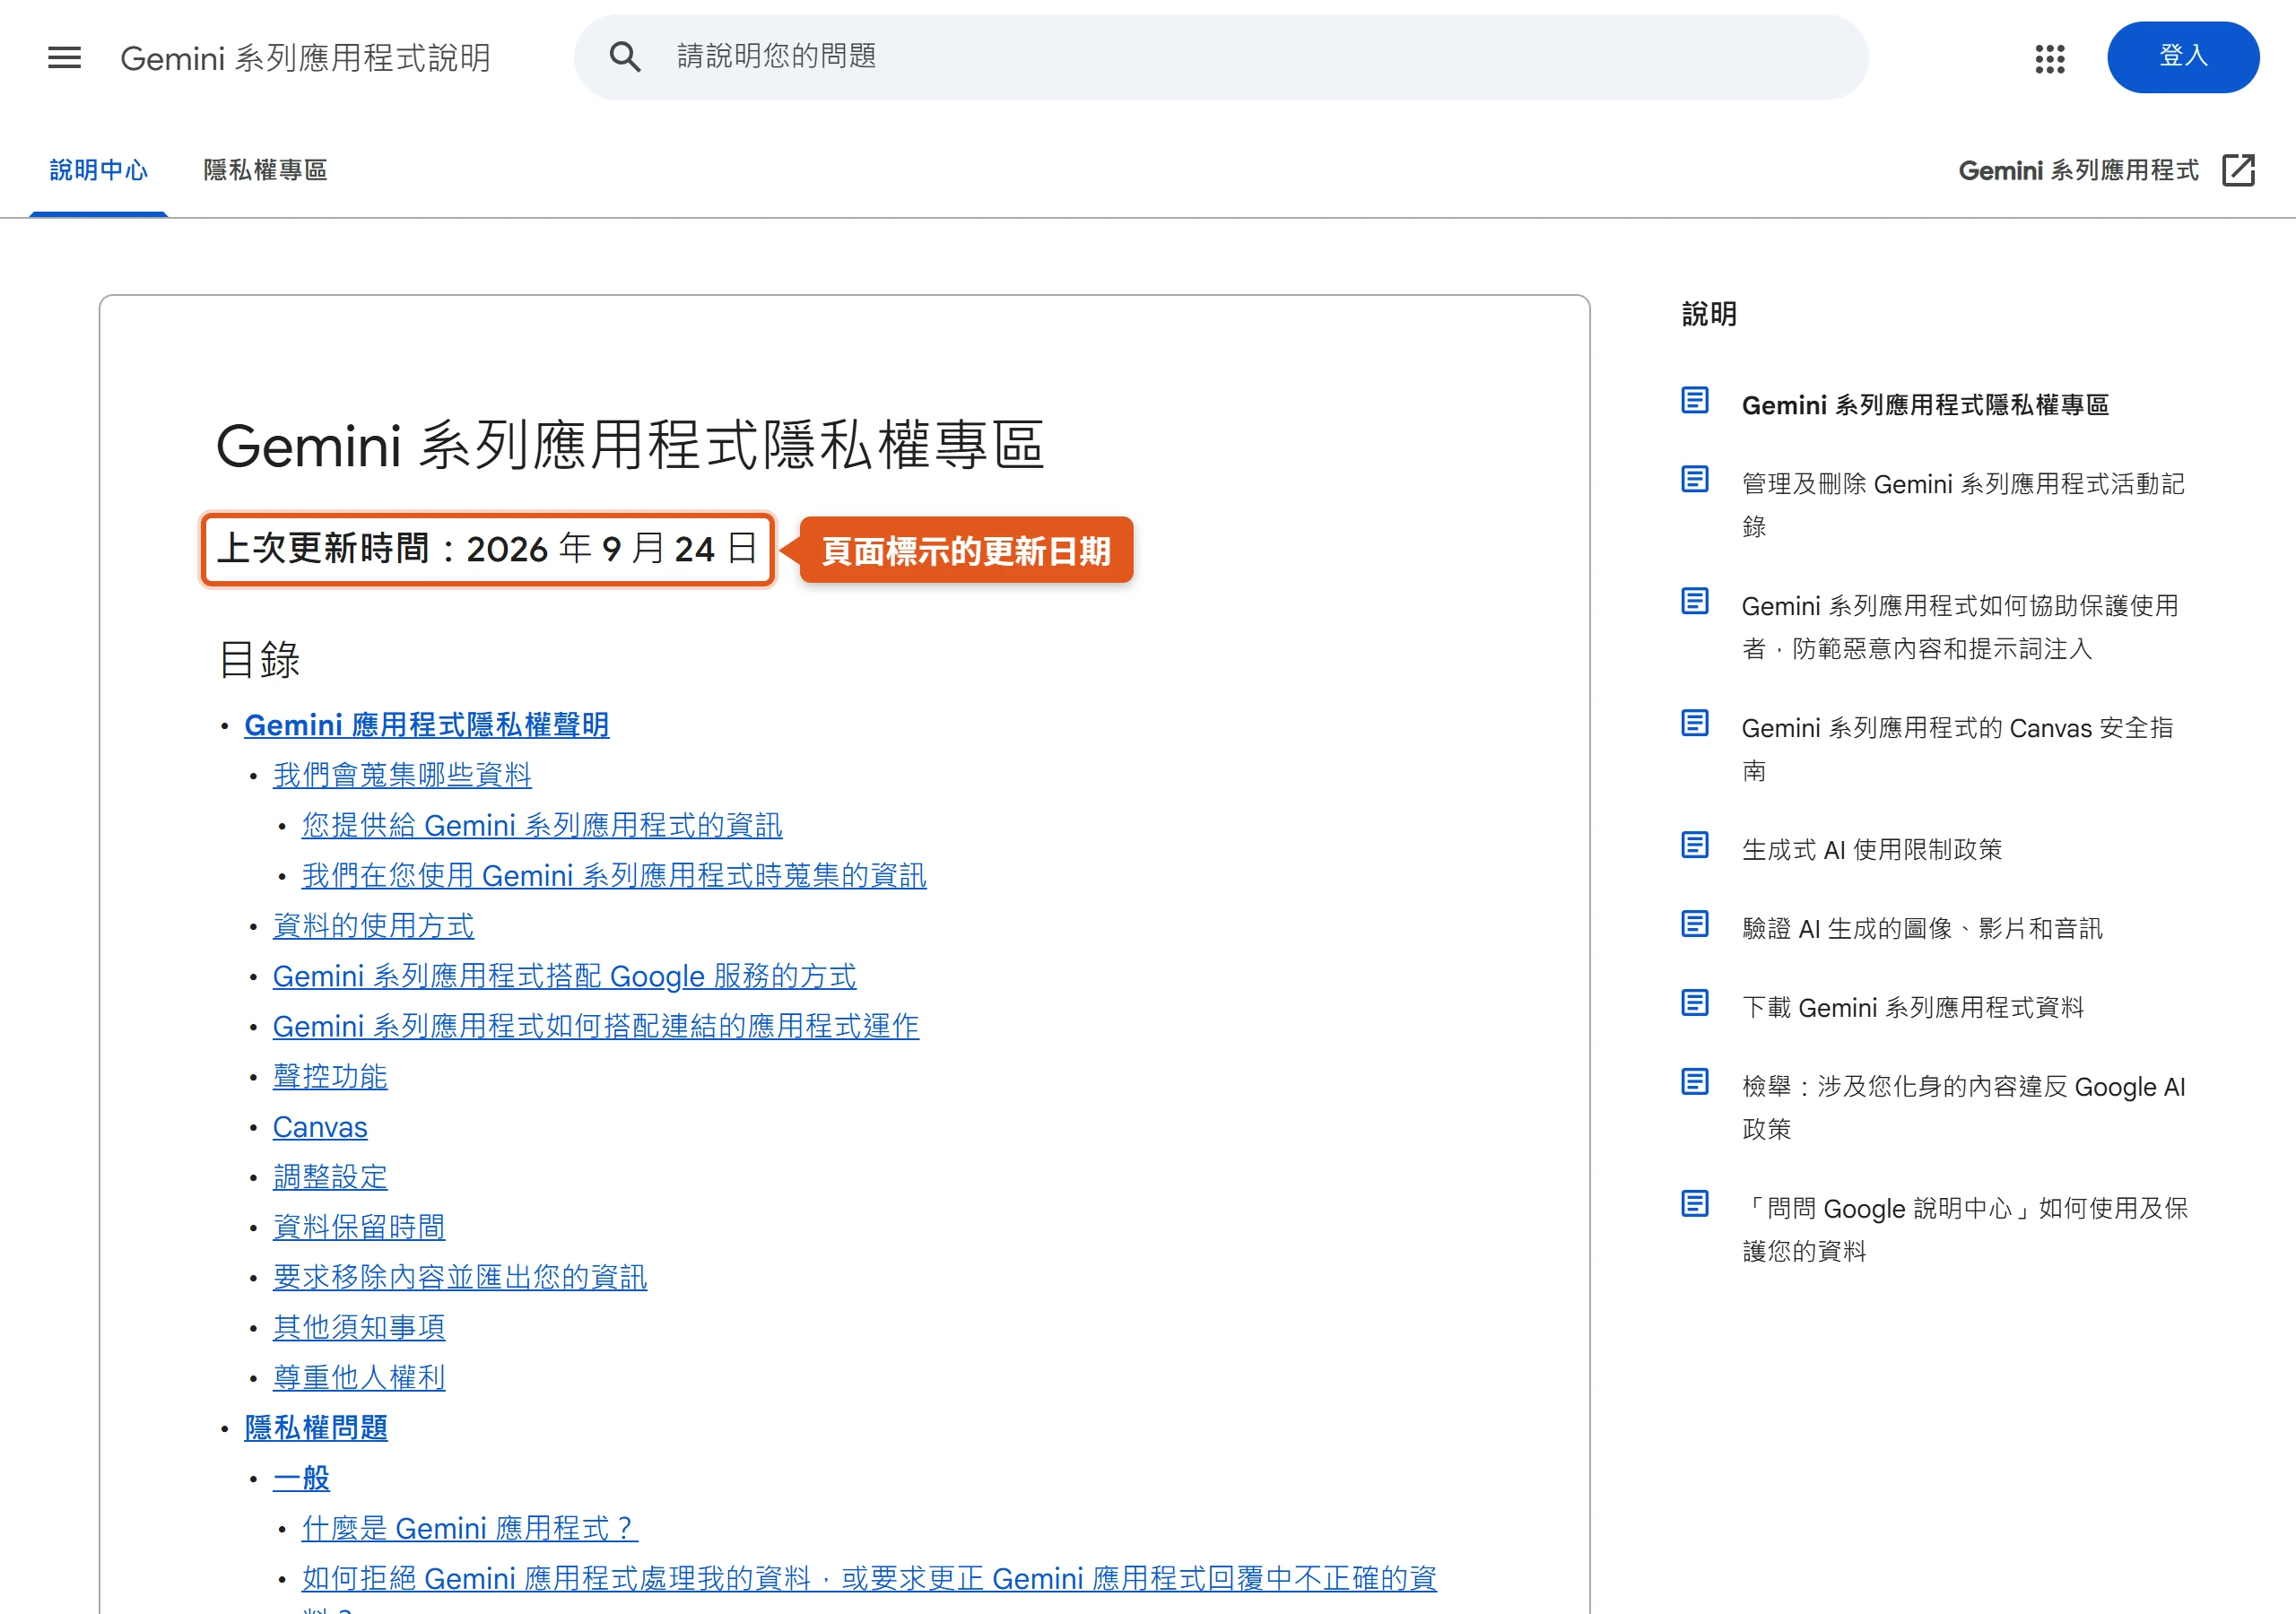2296x1614 pixels.
Task: Open the Google apps grid
Action: pyautogui.click(x=2049, y=58)
